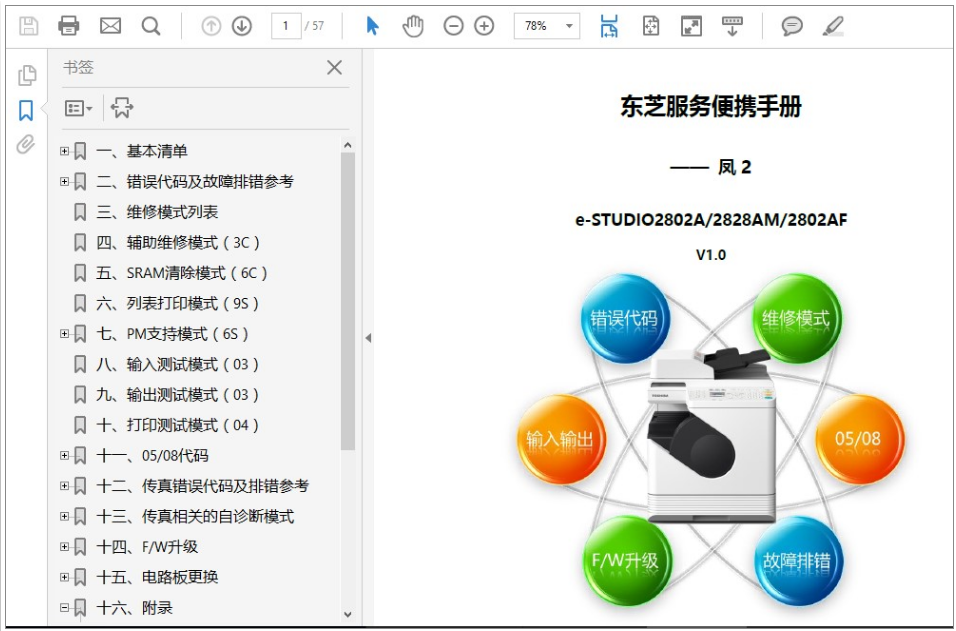This screenshot has height=631, width=956.
Task: Expand the 七、PM支持模式 (6S) bookmark
Action: coord(65,334)
